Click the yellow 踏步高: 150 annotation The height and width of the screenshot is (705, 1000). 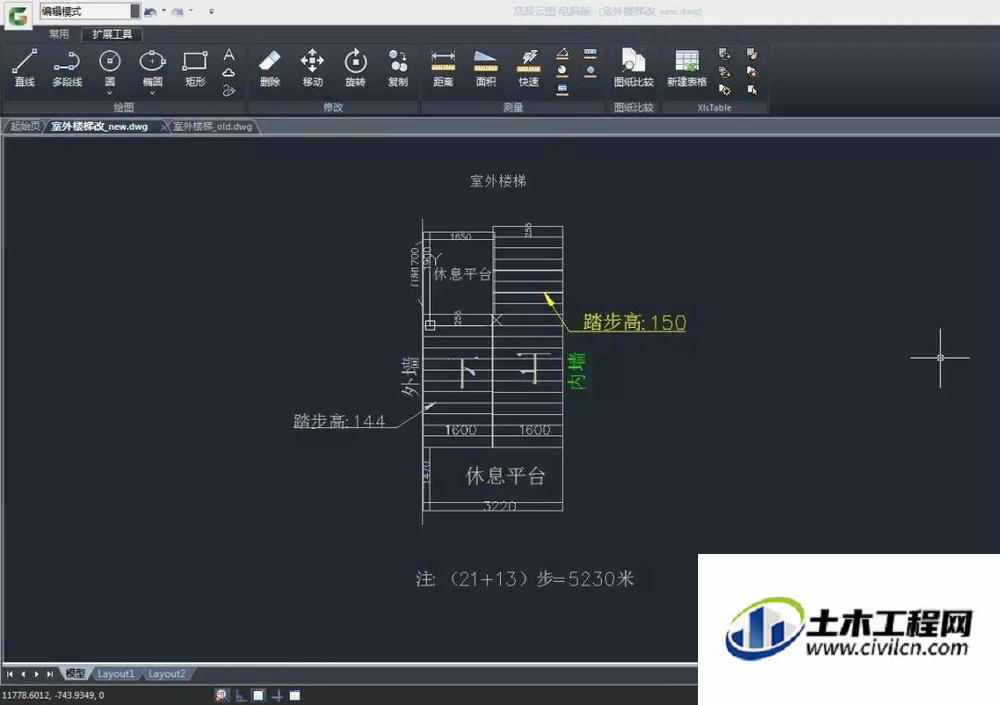point(635,322)
